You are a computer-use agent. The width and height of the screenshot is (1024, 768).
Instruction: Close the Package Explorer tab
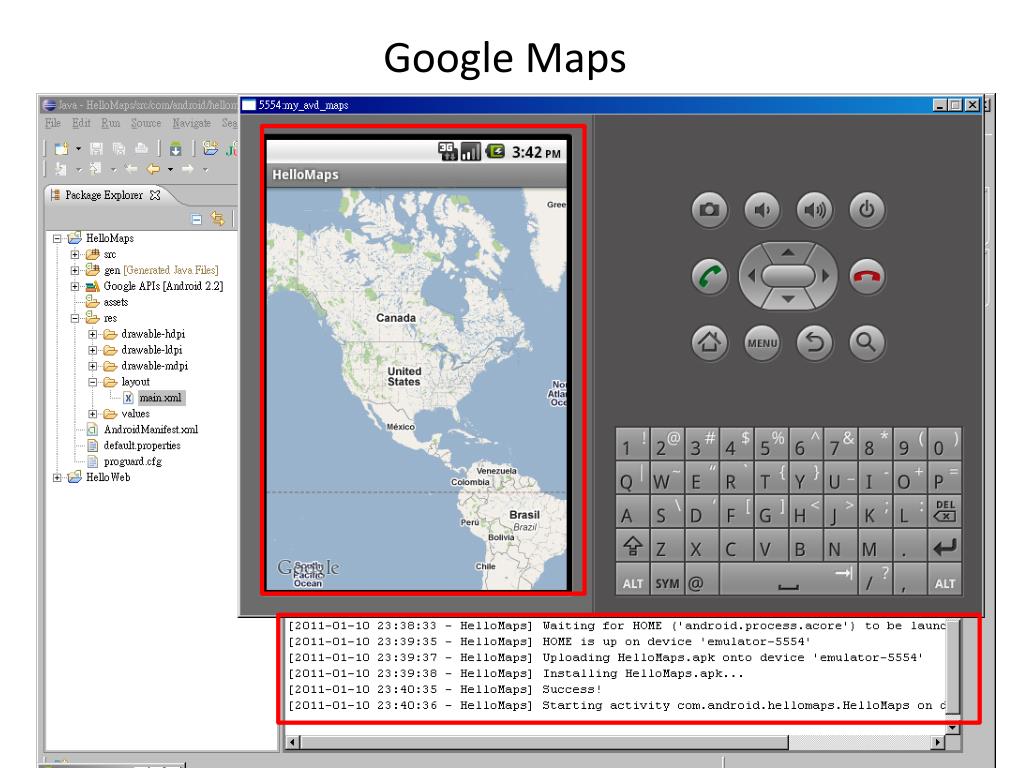click(155, 195)
